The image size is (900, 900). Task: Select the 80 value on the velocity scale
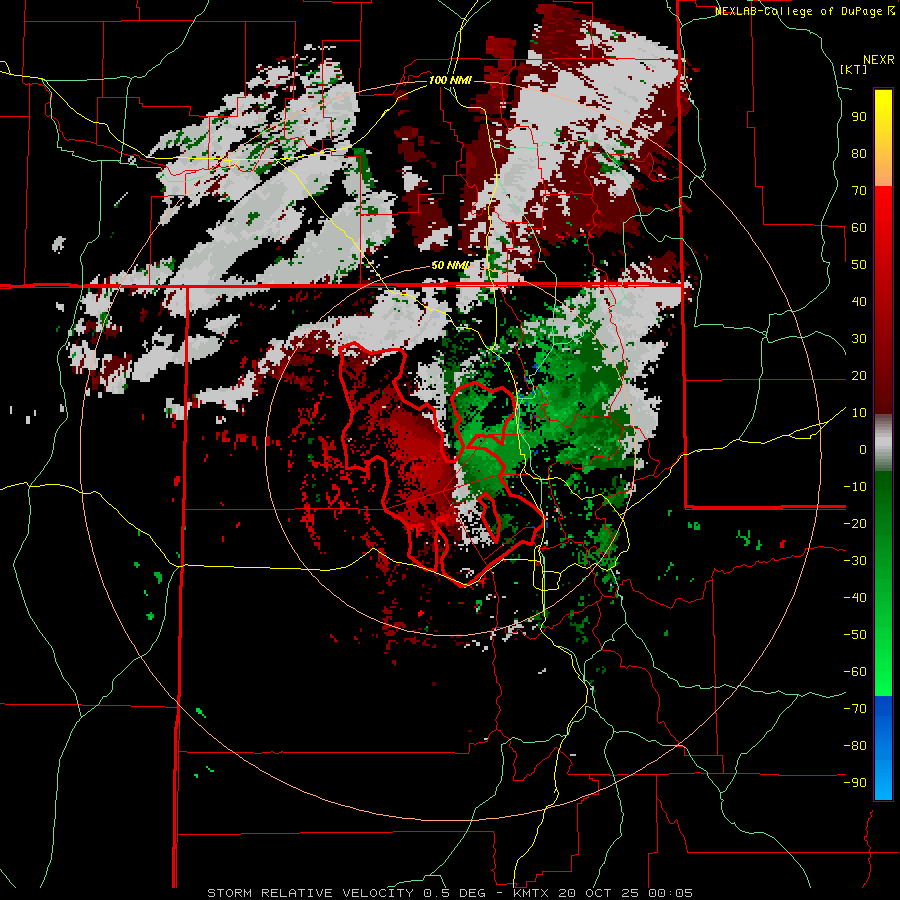(x=859, y=153)
